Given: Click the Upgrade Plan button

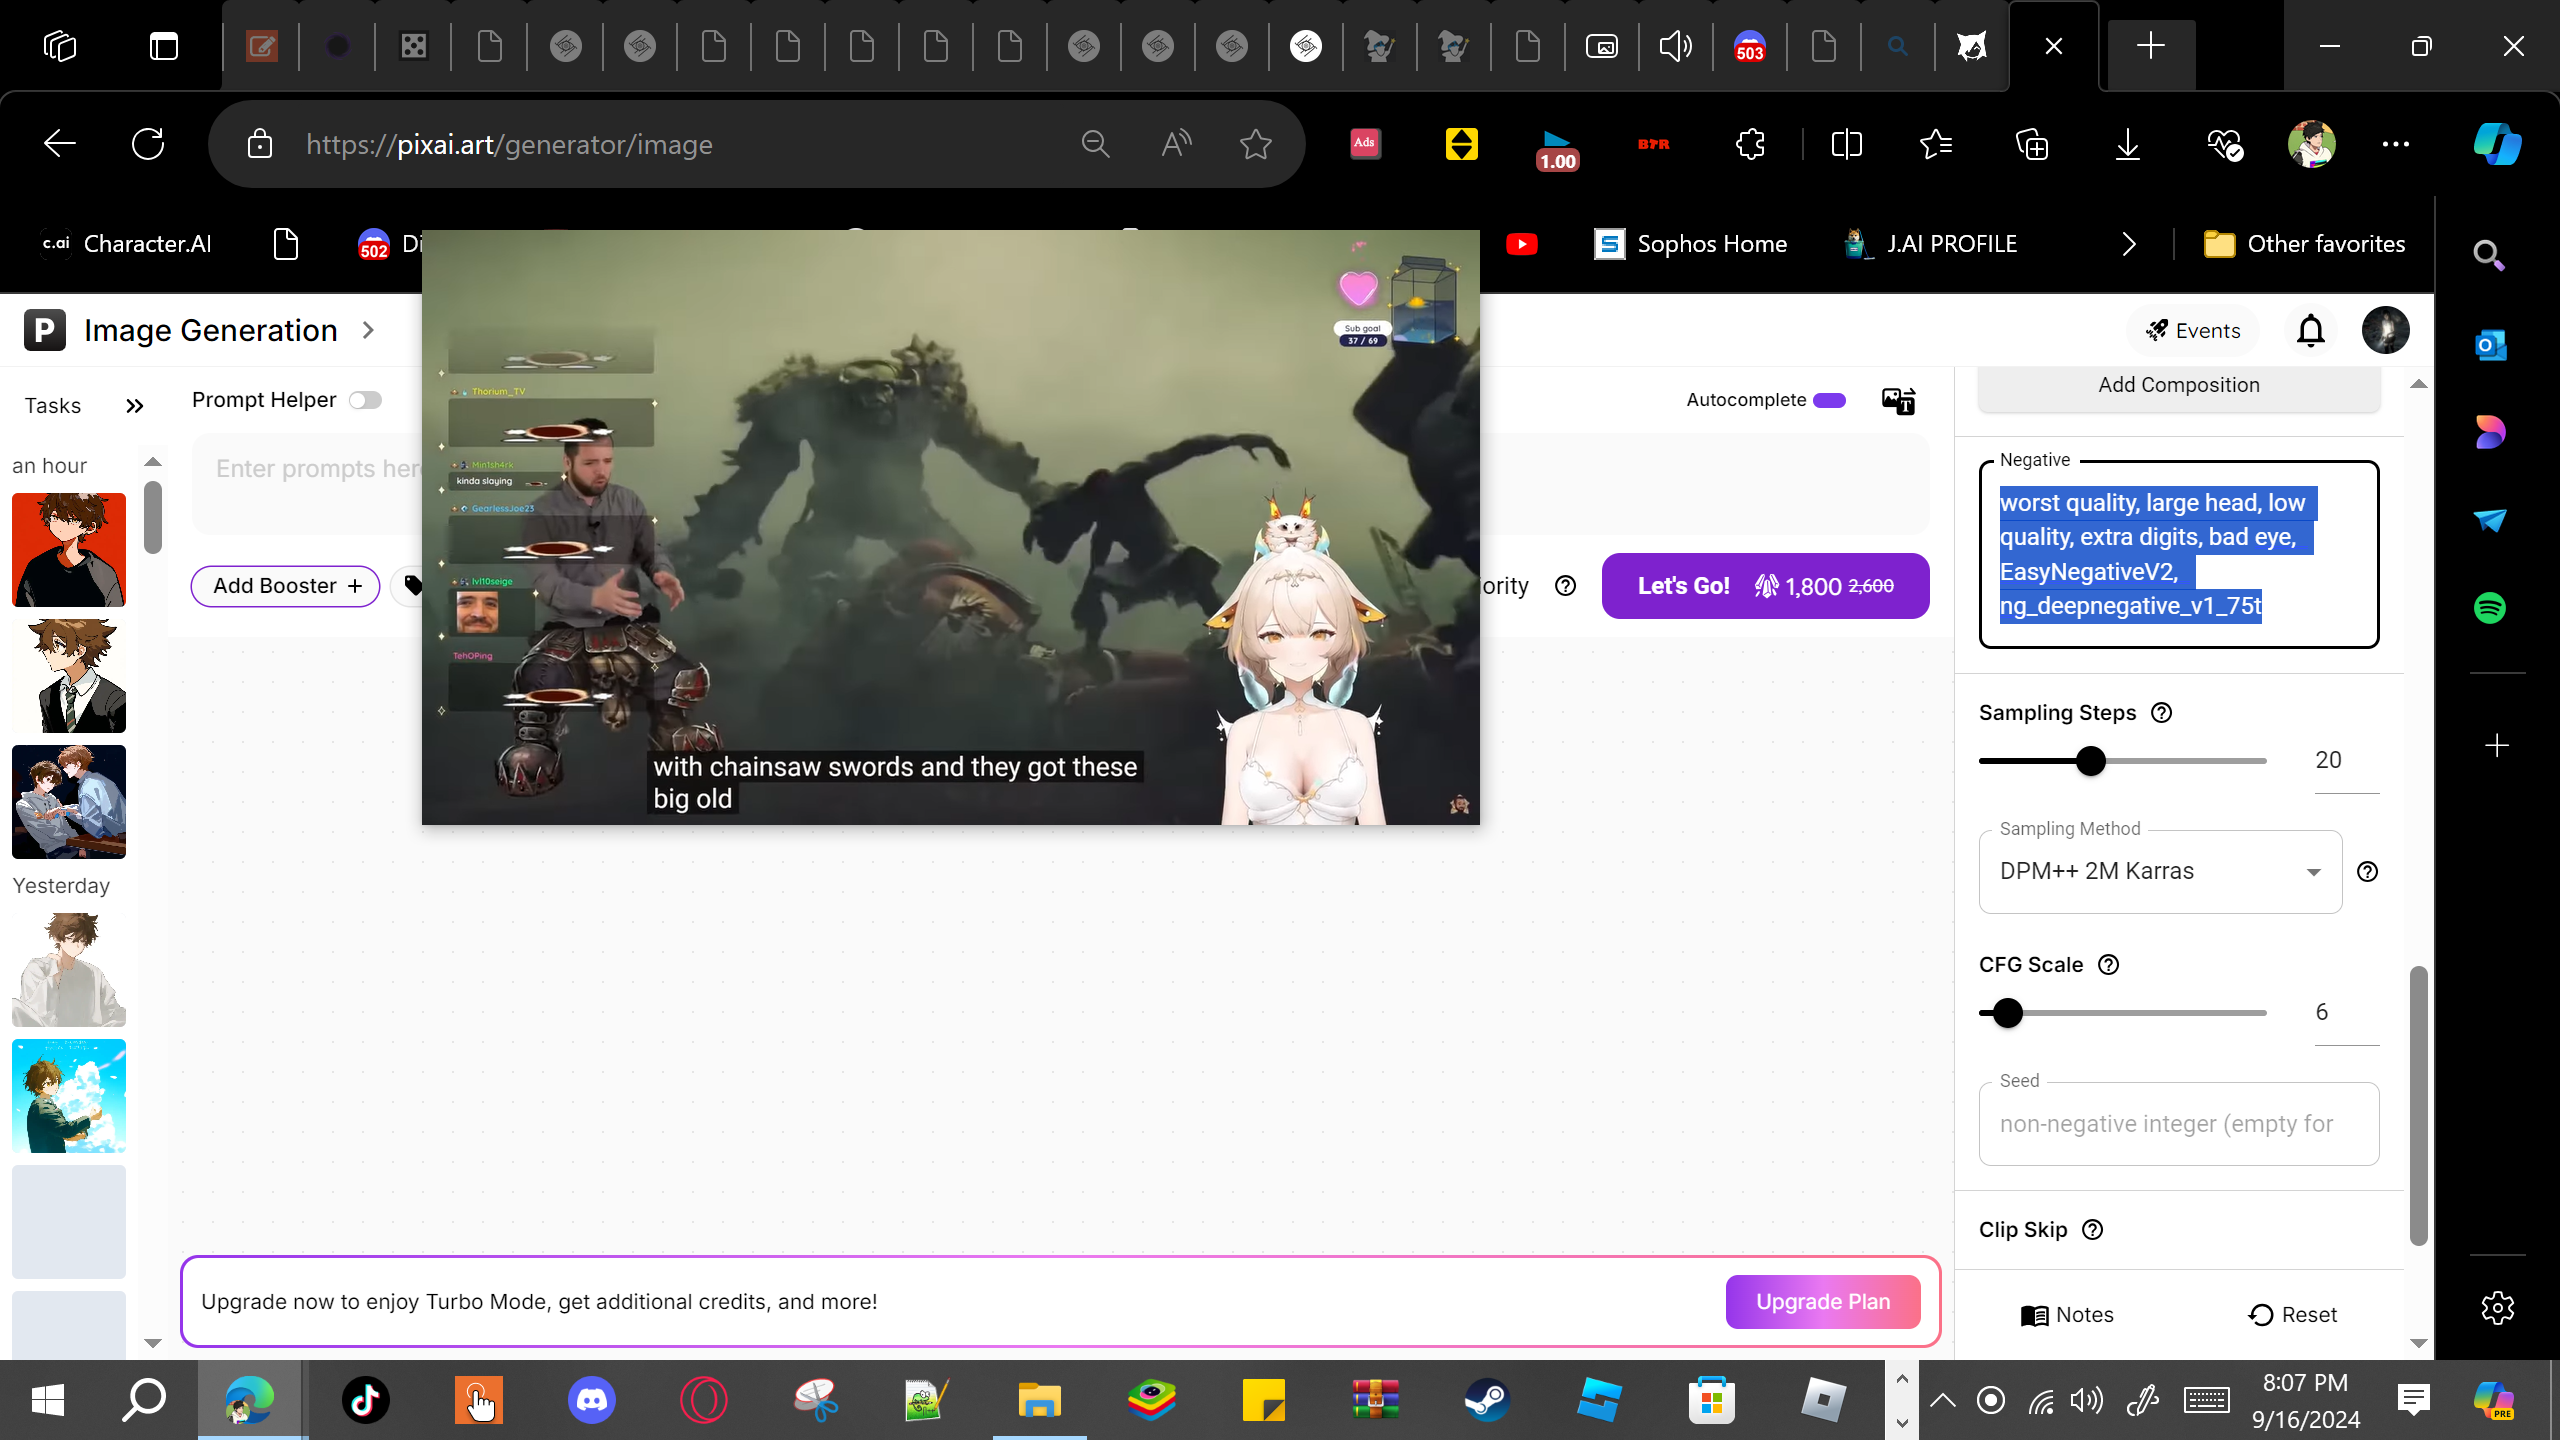Looking at the screenshot, I should tap(1823, 1302).
